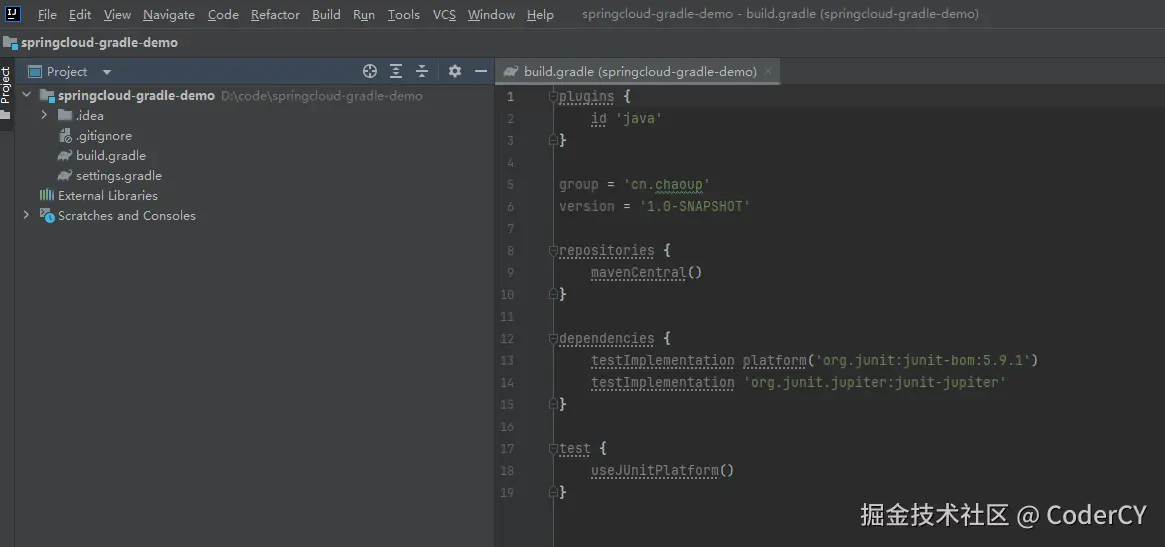Click line number 7 in gutter
Viewport: 1165px width, 547px height.
tap(510, 229)
